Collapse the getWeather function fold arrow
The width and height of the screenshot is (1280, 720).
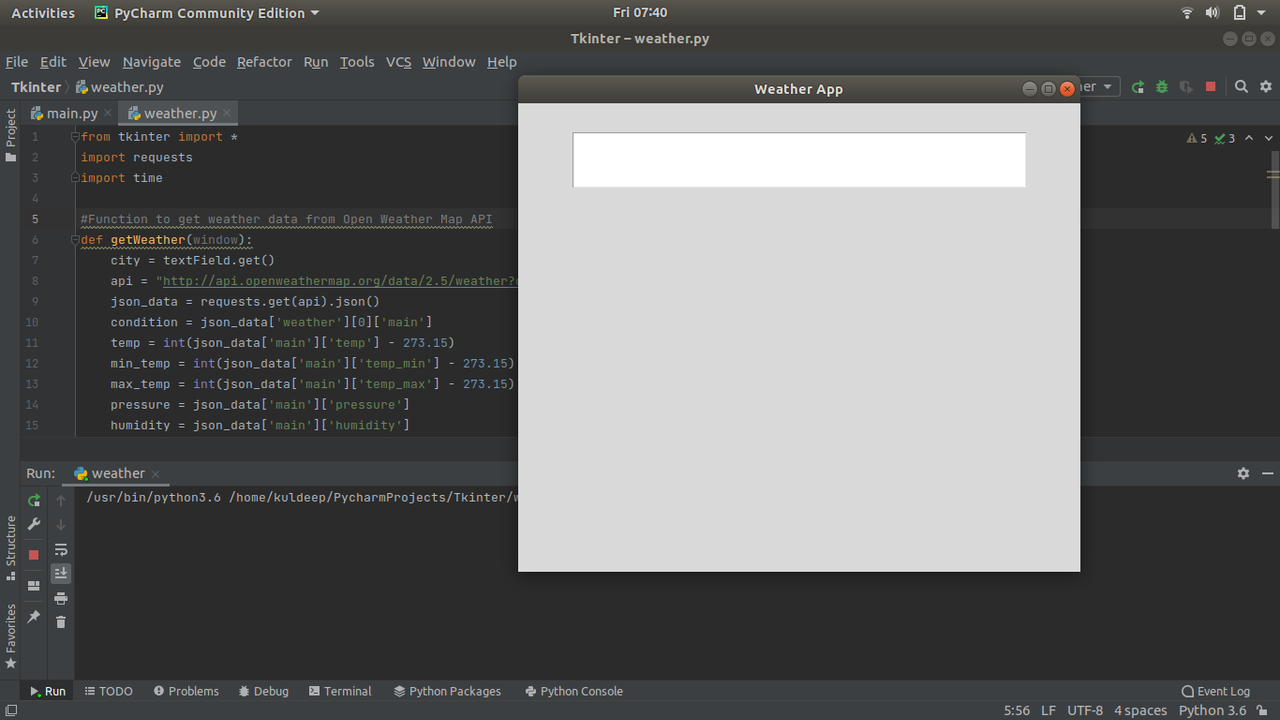(75, 240)
